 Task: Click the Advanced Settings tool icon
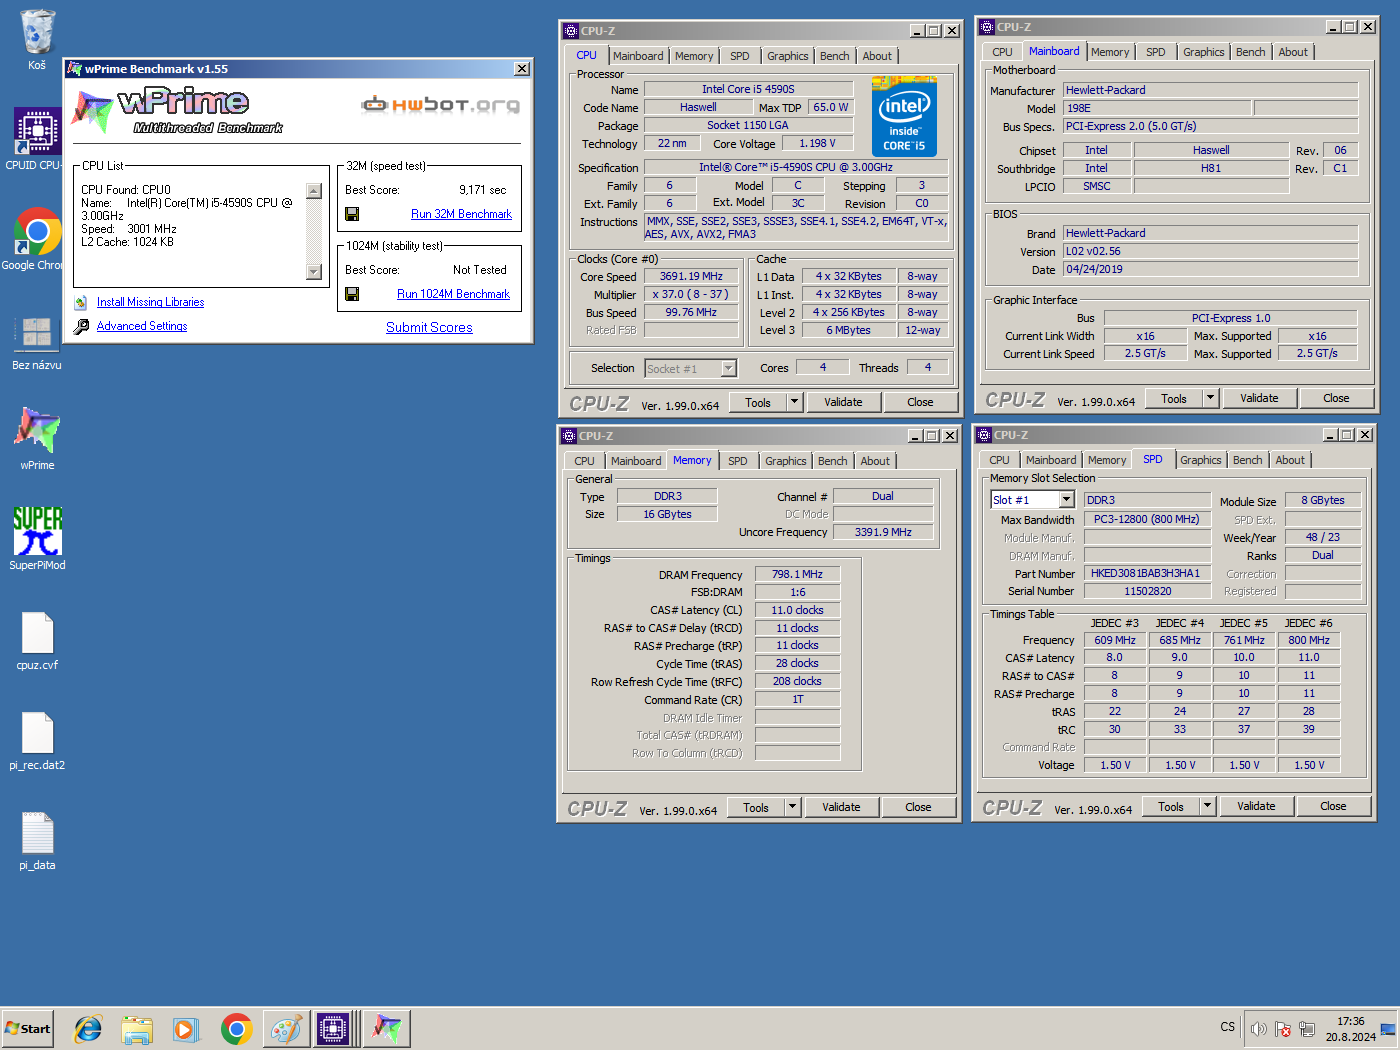pyautogui.click(x=81, y=326)
